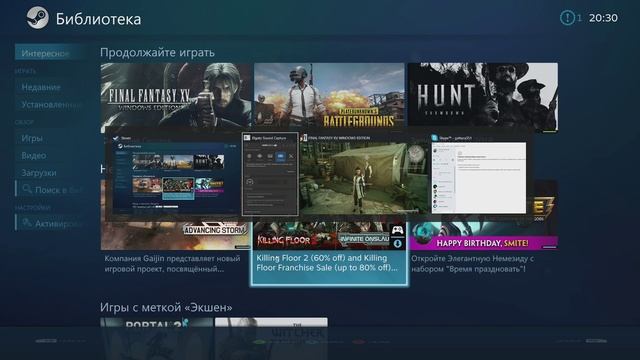Screen dimensions: 640x360
Task: Click the Активировать product button
Action: 50,223
